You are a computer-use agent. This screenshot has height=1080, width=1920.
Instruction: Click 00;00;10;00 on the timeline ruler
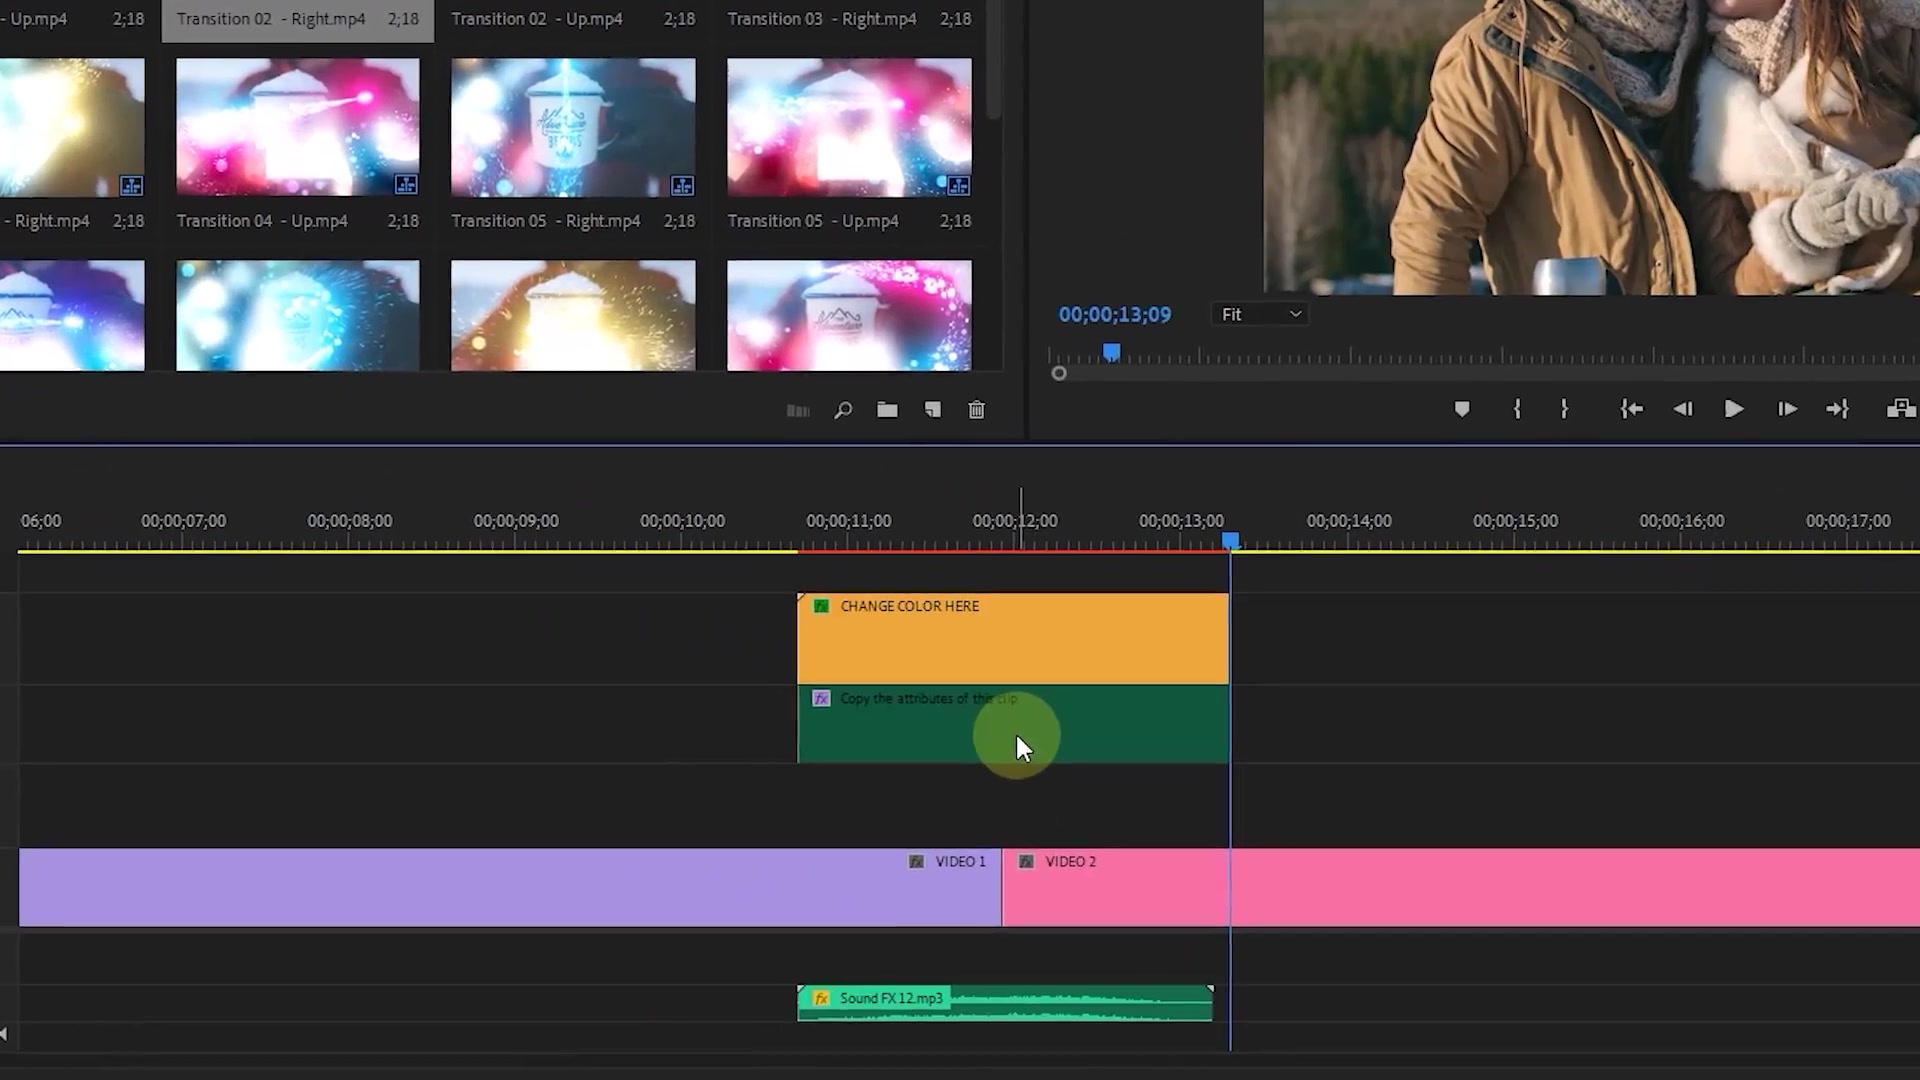[683, 521]
